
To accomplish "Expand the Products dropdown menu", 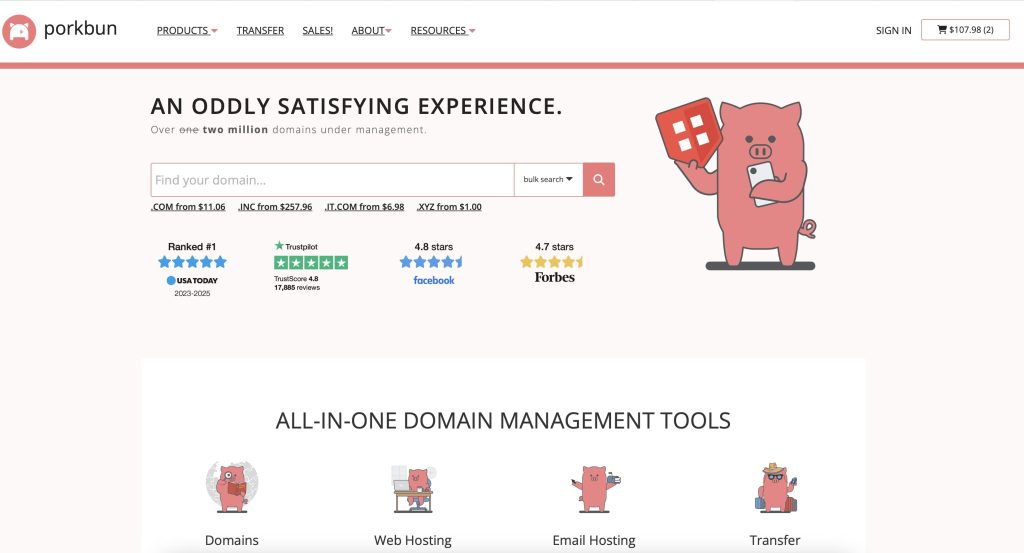I will [x=186, y=31].
